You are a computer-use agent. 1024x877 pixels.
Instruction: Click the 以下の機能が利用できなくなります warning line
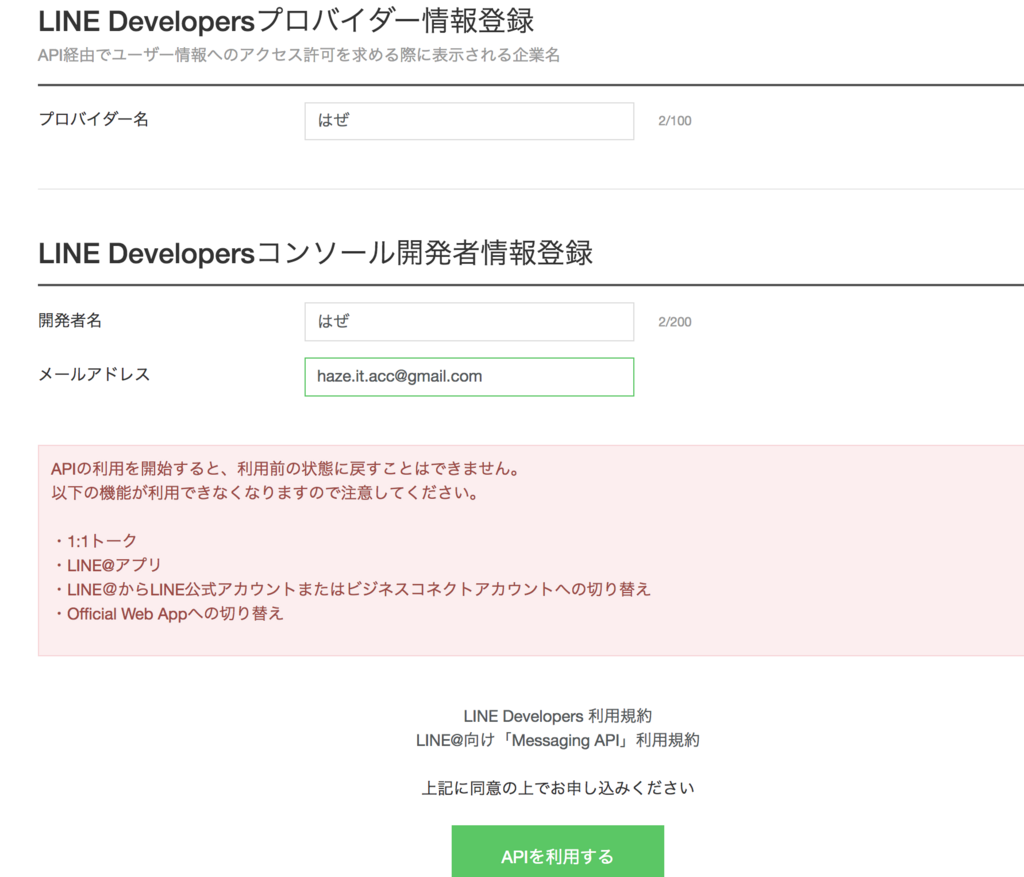(264, 493)
